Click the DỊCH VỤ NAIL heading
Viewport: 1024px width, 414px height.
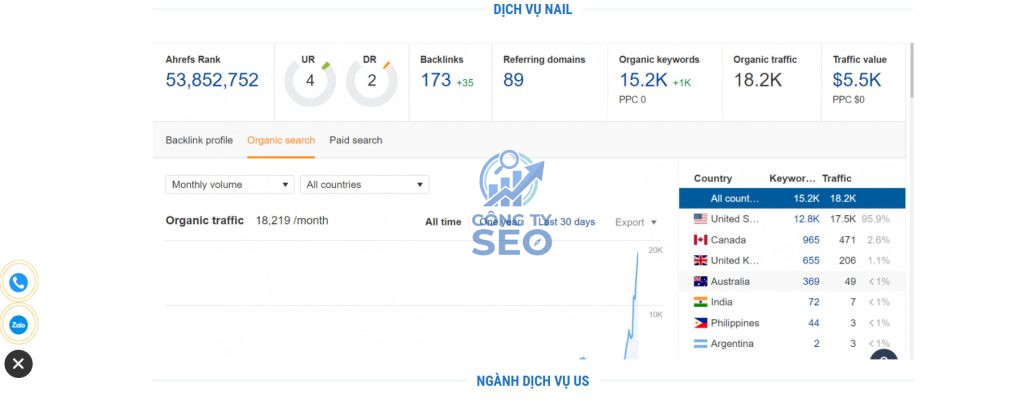532,9
